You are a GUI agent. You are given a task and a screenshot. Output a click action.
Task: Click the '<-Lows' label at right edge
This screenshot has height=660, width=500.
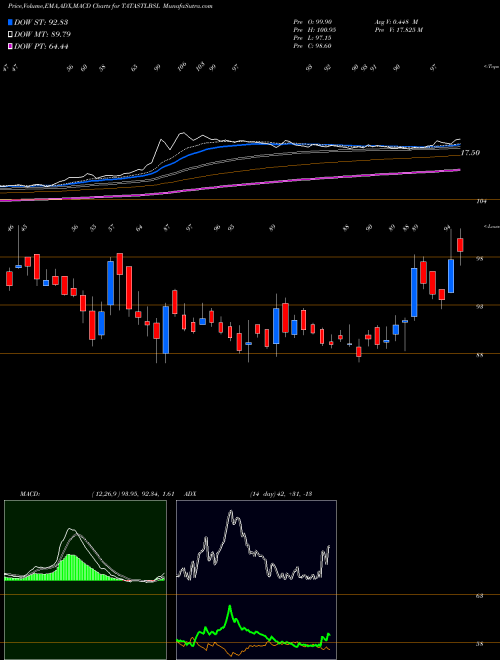[x=491, y=227]
